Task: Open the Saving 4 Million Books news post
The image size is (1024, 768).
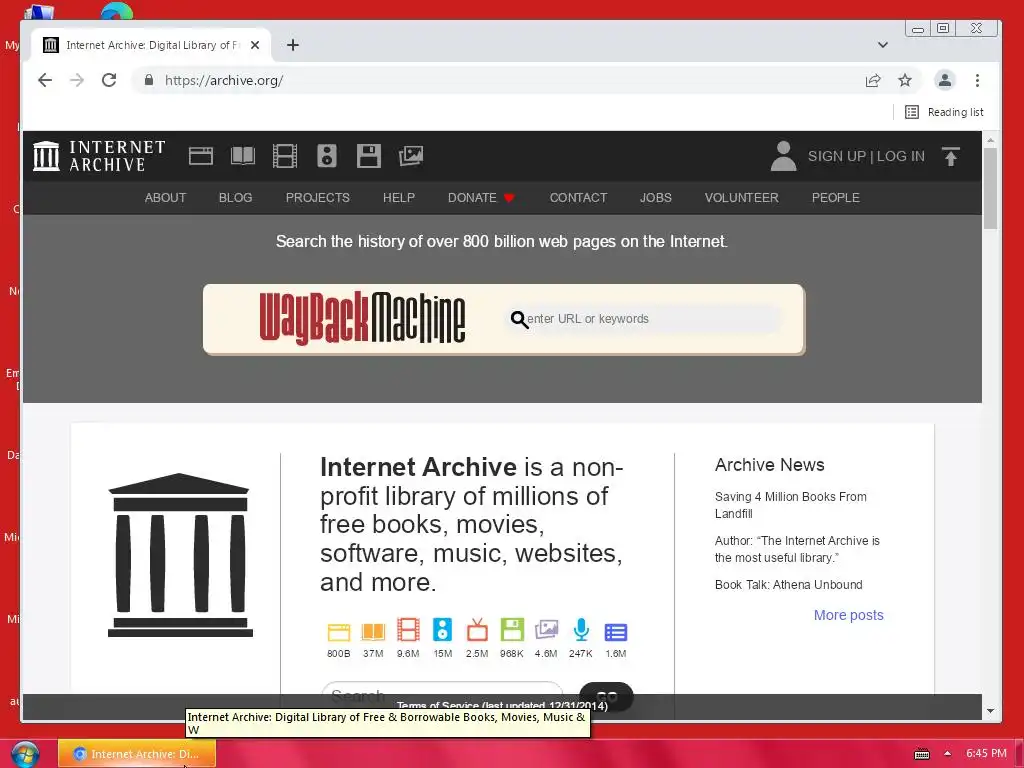Action: [790, 505]
